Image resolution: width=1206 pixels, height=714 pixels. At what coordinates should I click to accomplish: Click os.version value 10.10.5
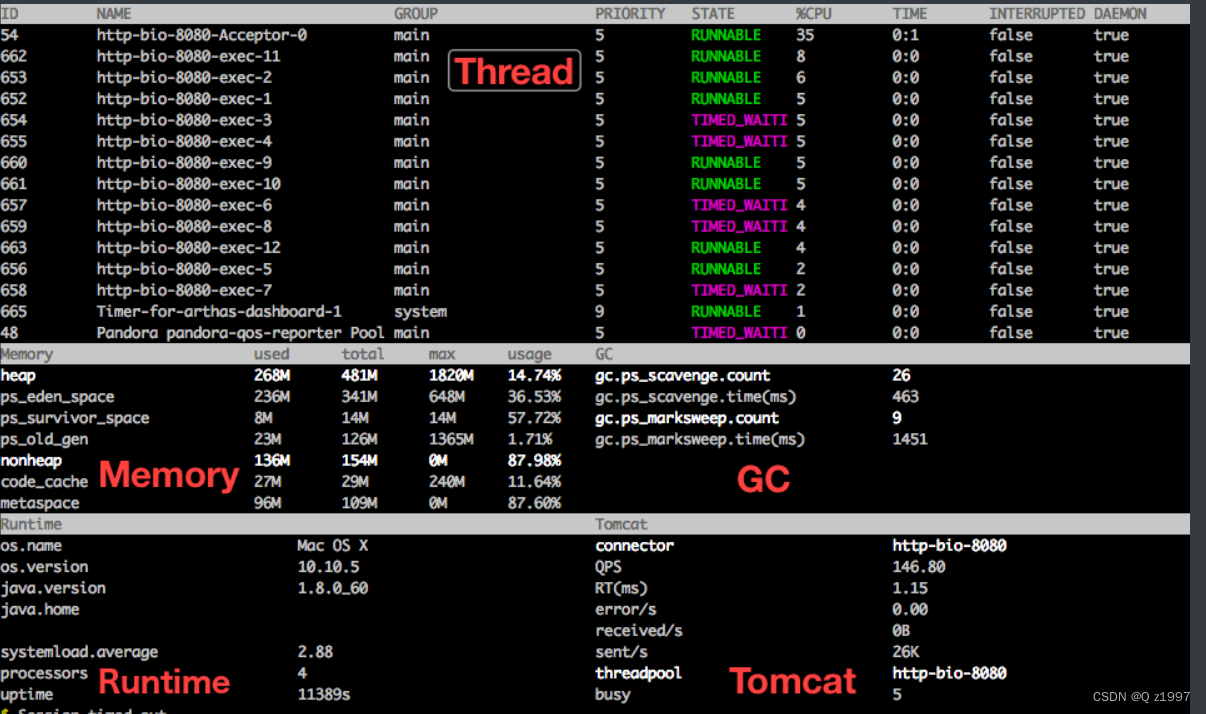click(328, 567)
